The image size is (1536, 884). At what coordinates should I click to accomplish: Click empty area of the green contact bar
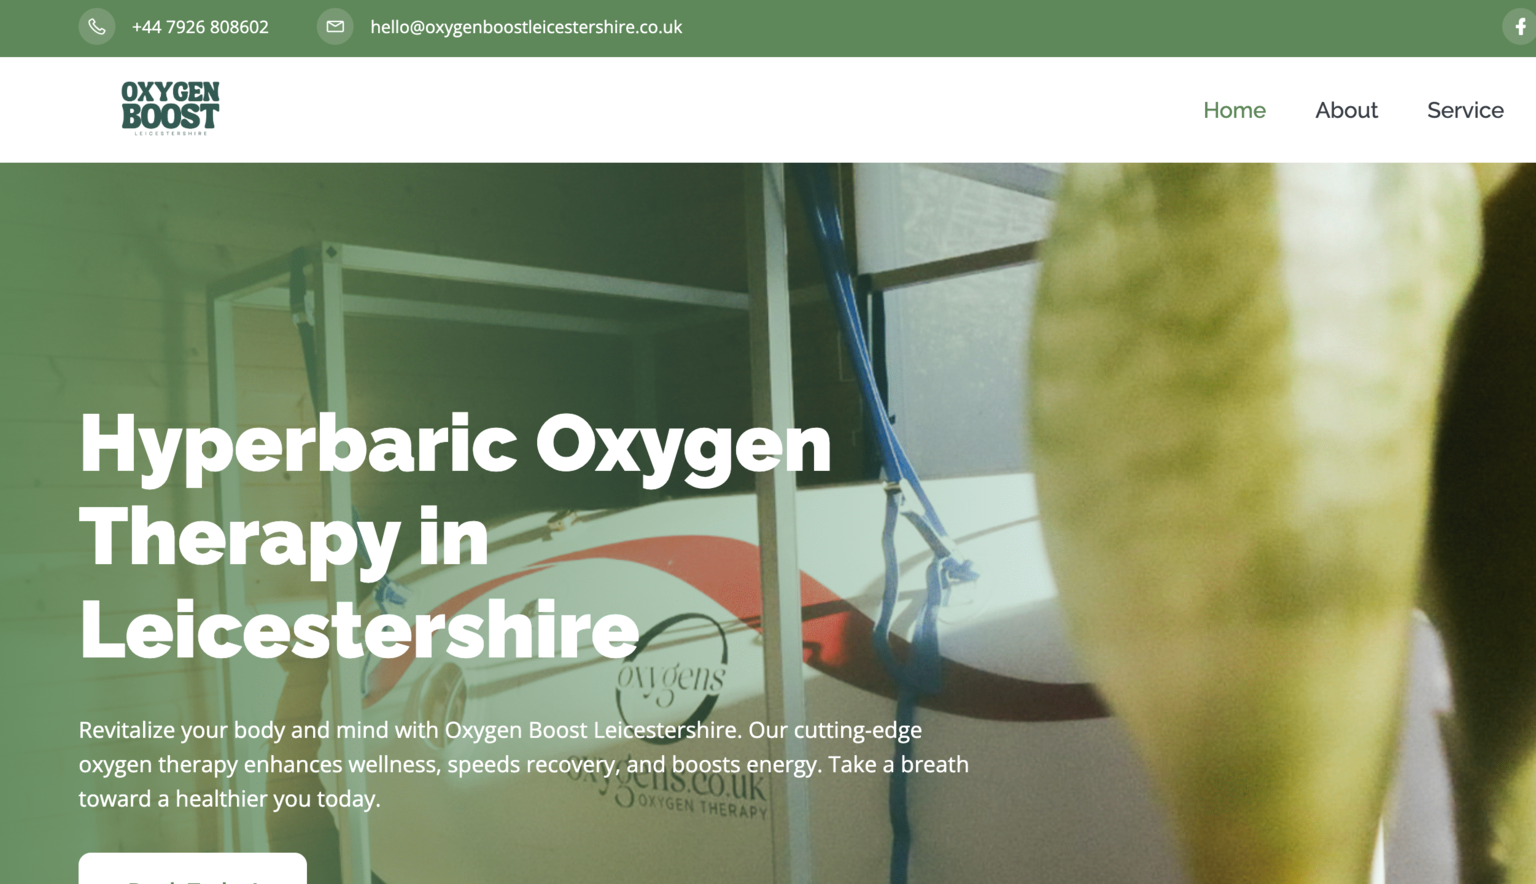(1000, 27)
